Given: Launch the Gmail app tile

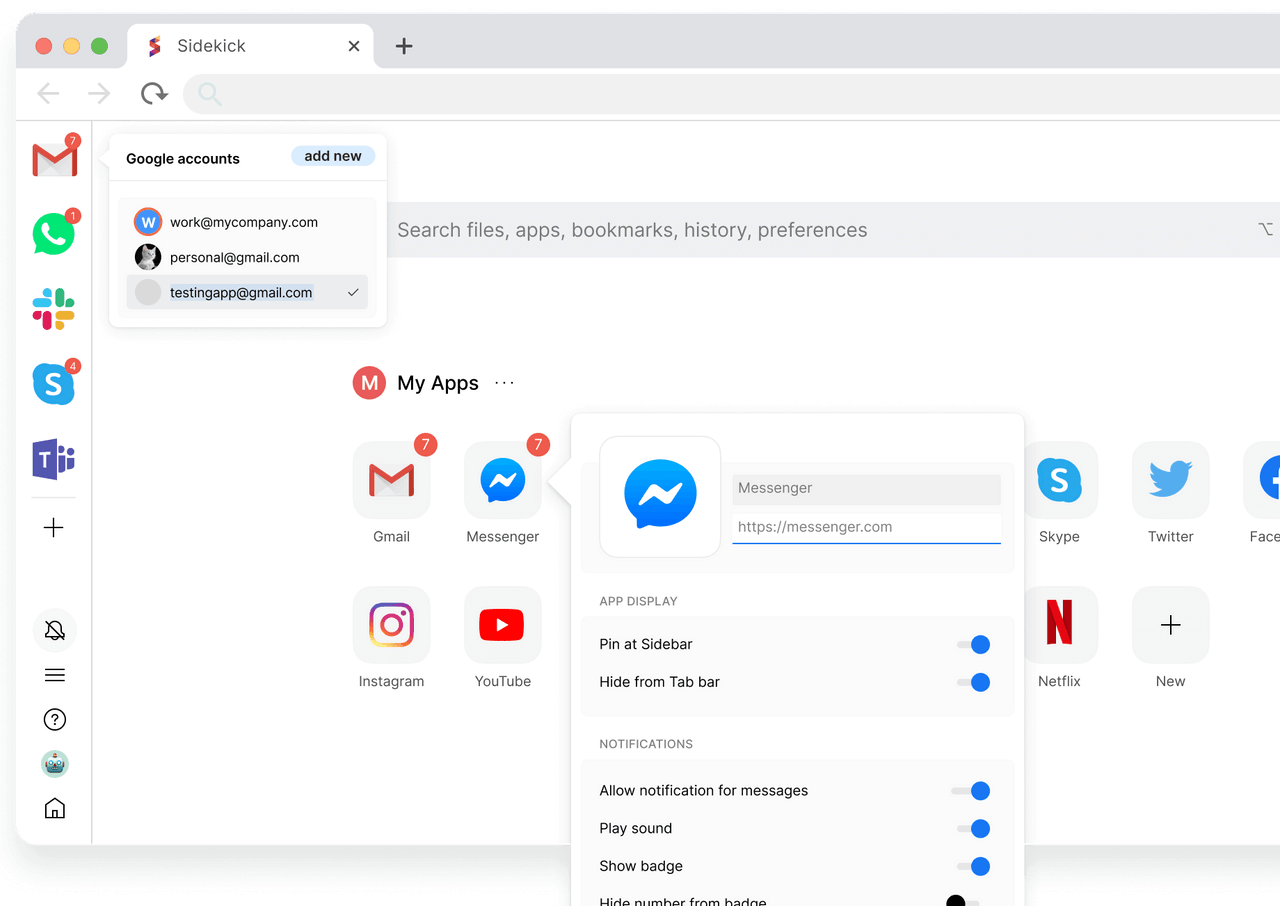Looking at the screenshot, I should pyautogui.click(x=392, y=480).
